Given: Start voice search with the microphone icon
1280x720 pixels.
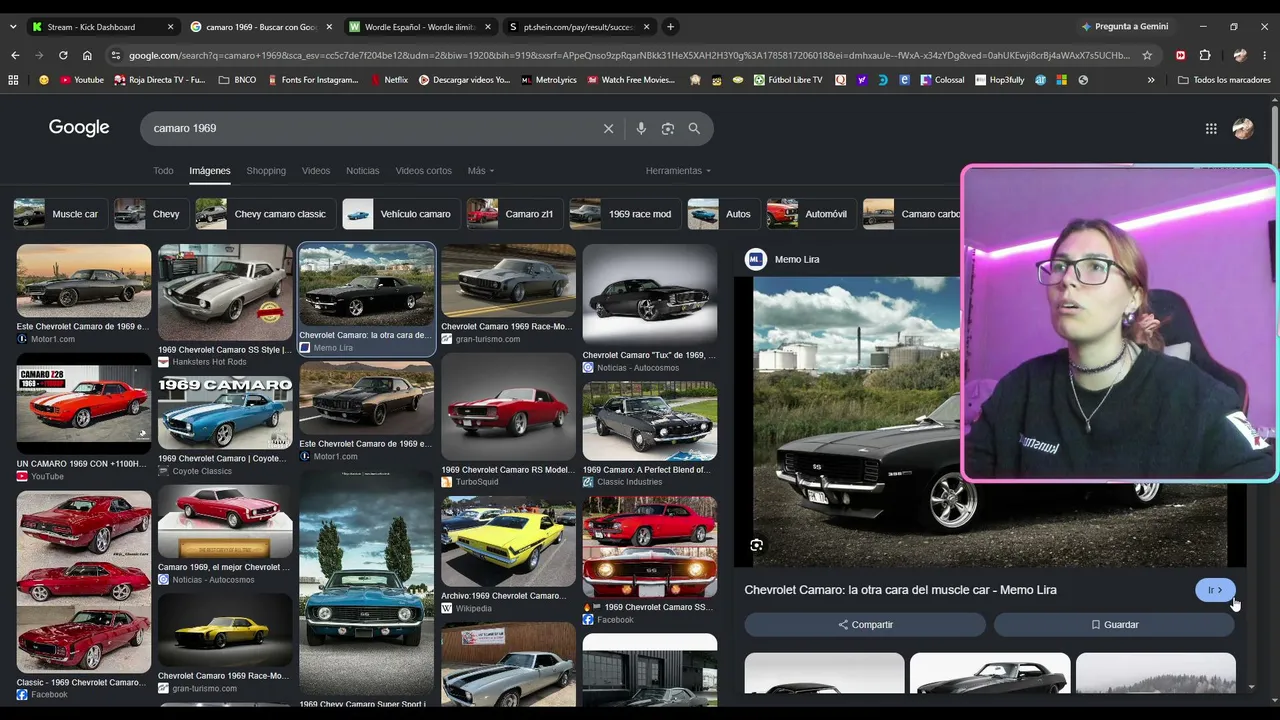Looking at the screenshot, I should [x=641, y=128].
